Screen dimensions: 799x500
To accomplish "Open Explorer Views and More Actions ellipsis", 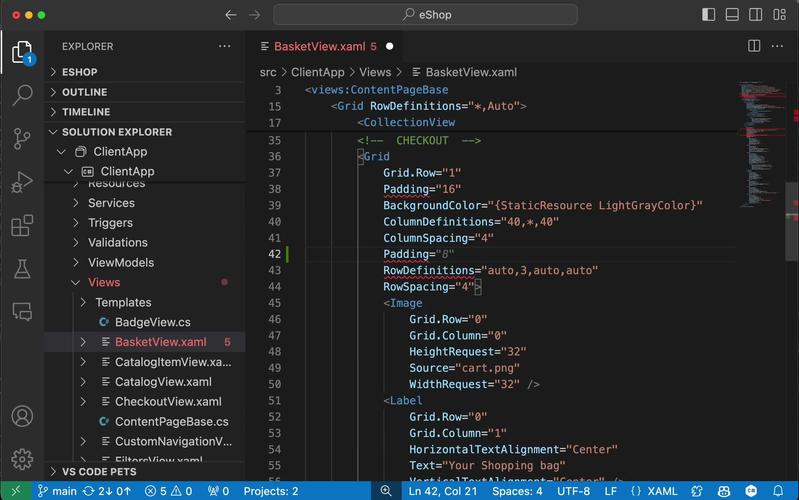I will click(x=224, y=46).
